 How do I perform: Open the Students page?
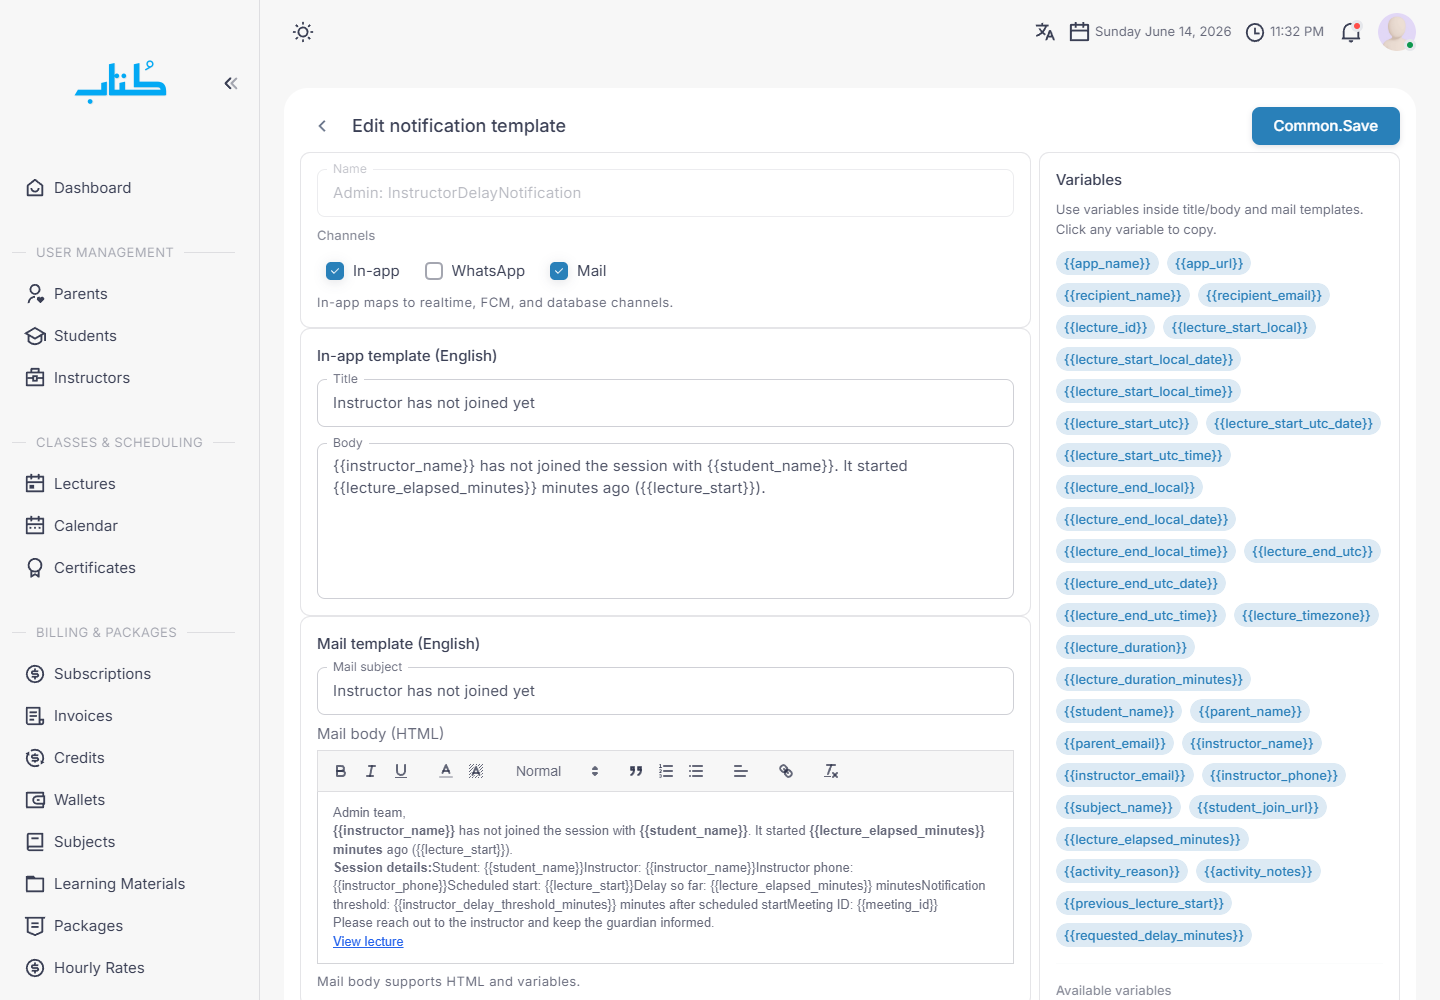85,336
